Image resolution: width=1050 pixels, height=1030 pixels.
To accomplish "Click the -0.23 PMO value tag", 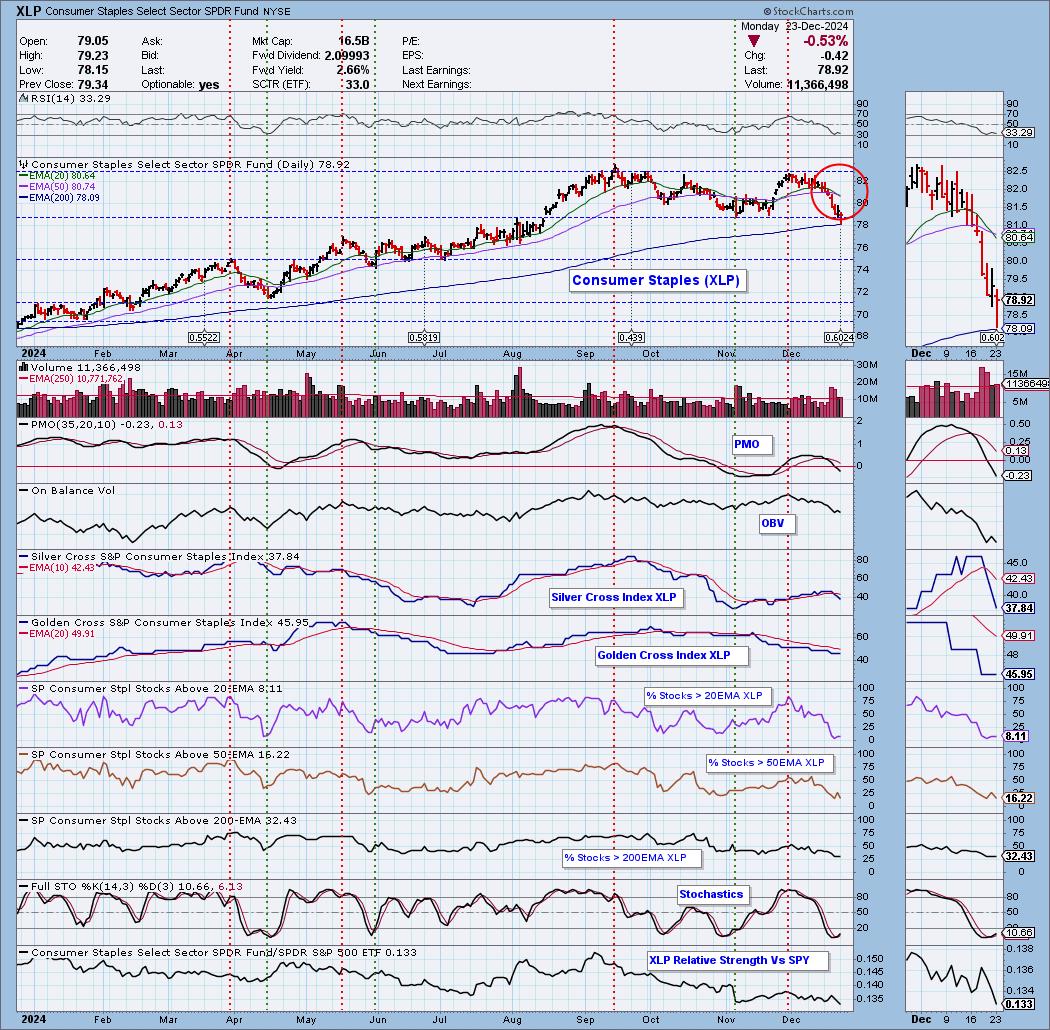I will point(1018,475).
